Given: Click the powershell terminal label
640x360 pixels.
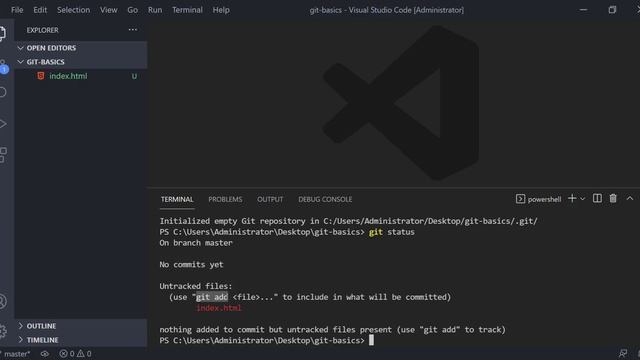Looking at the screenshot, I should pos(544,199).
